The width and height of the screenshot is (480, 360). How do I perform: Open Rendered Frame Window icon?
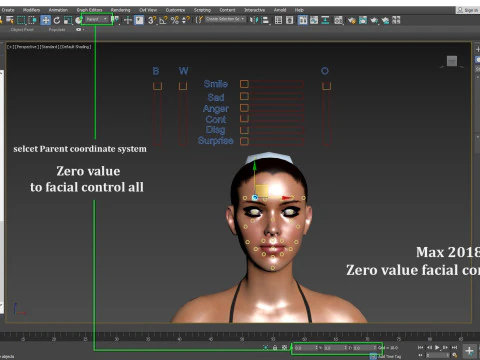tap(363, 20)
